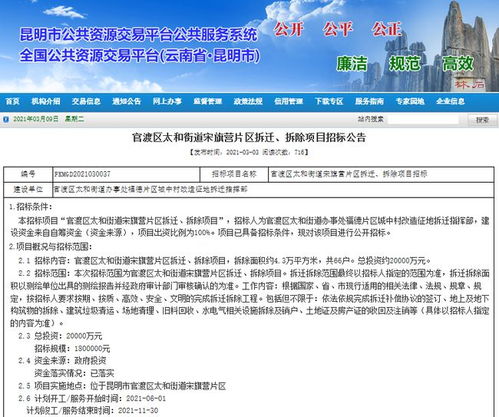Viewport: 499px width, 417px height.
Task: Select the 计划开工 date 2021-06-01 line
Action: [92, 398]
